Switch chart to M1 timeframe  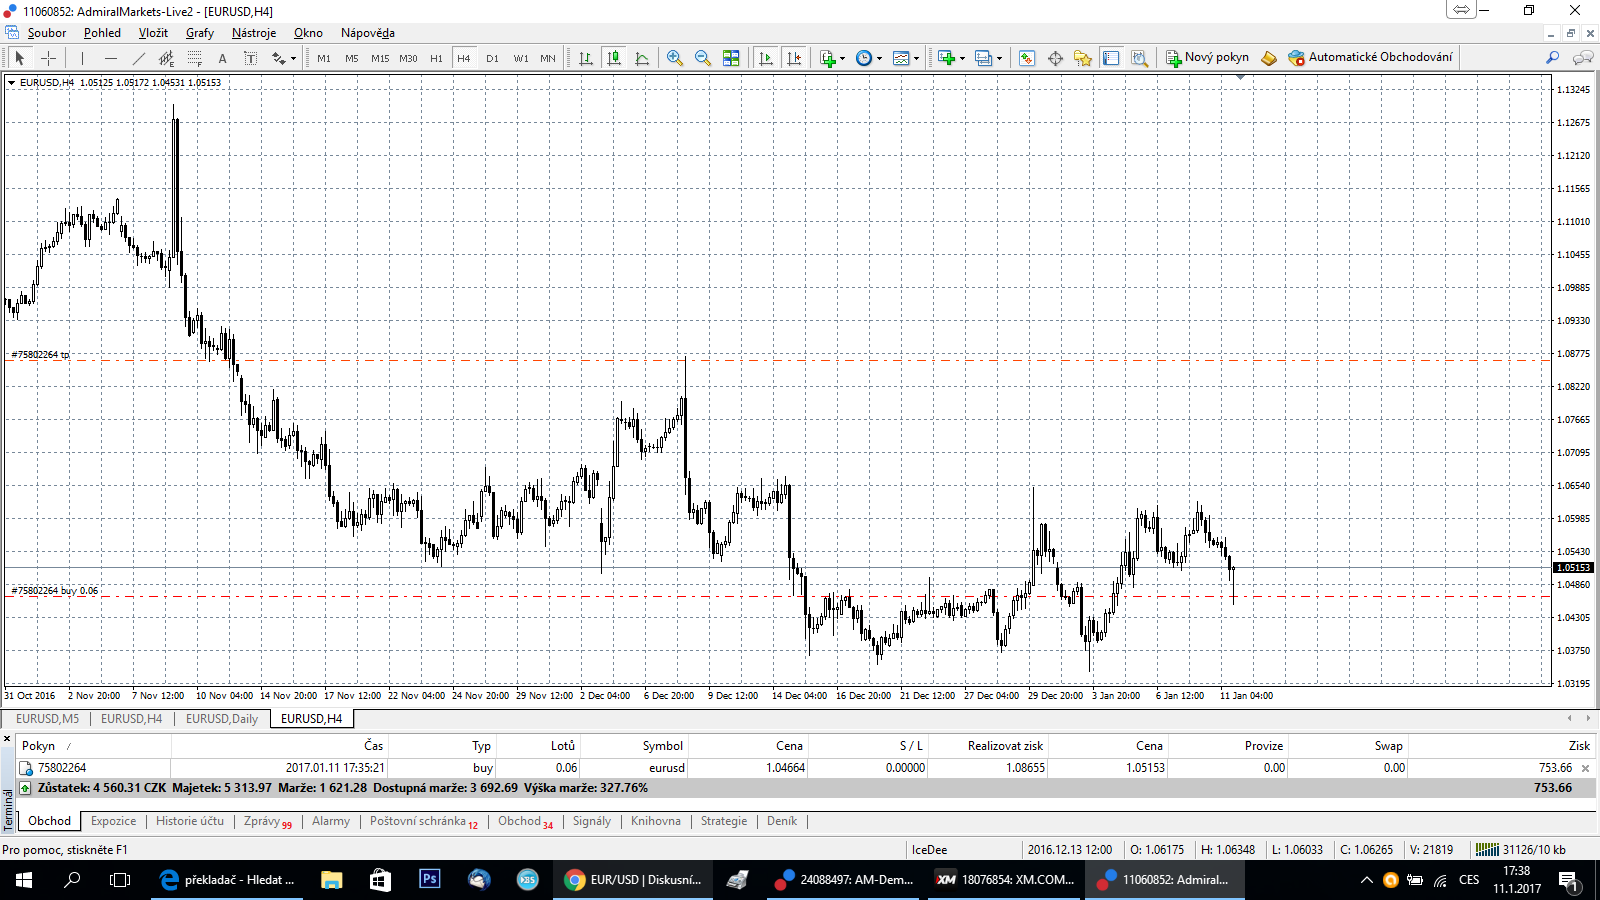tap(324, 58)
